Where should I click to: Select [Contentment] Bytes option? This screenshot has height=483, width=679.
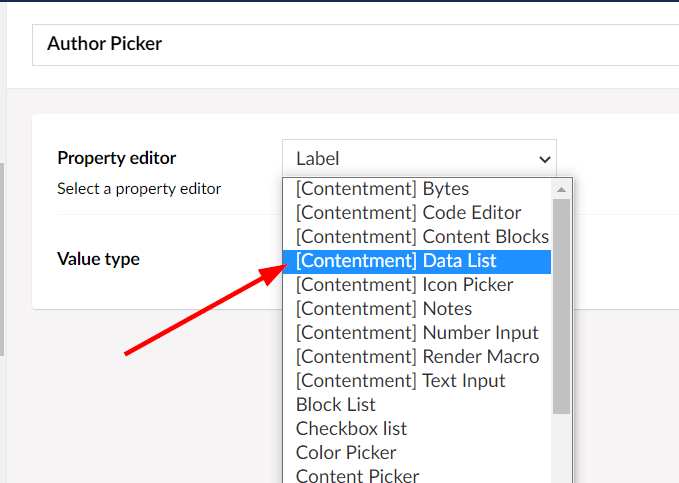click(417, 189)
